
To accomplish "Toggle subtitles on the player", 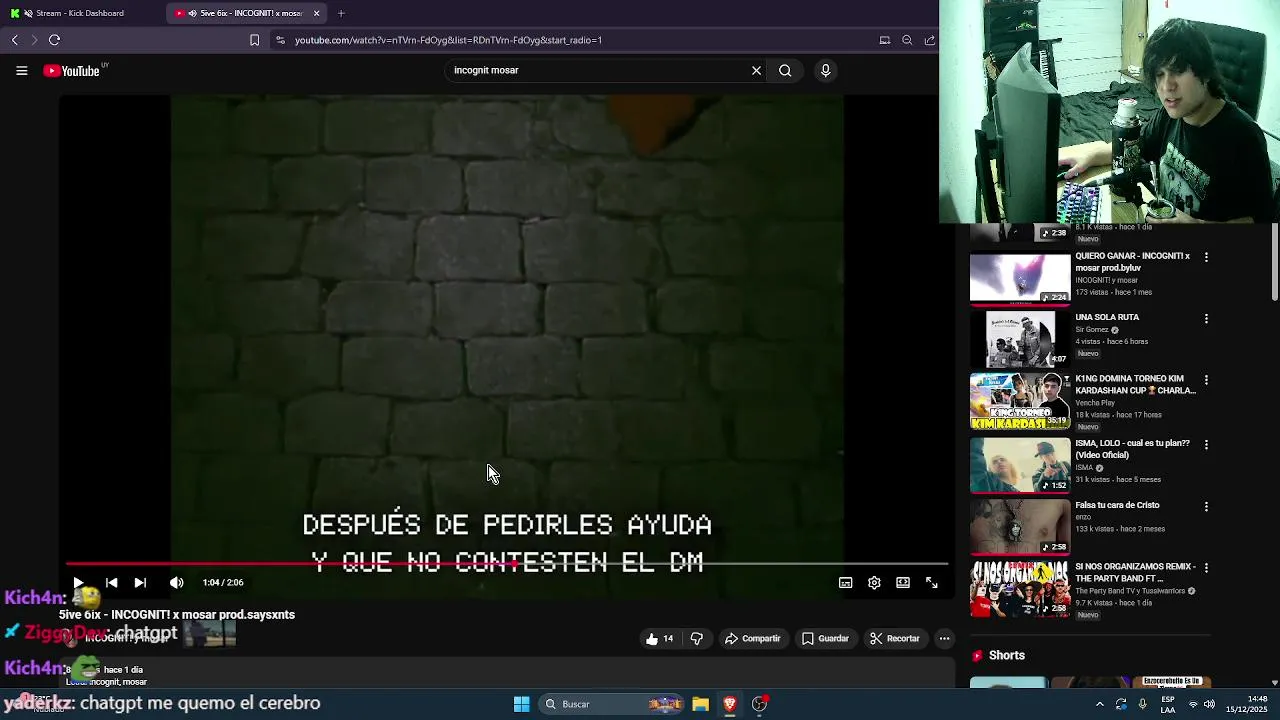I will click(x=845, y=583).
